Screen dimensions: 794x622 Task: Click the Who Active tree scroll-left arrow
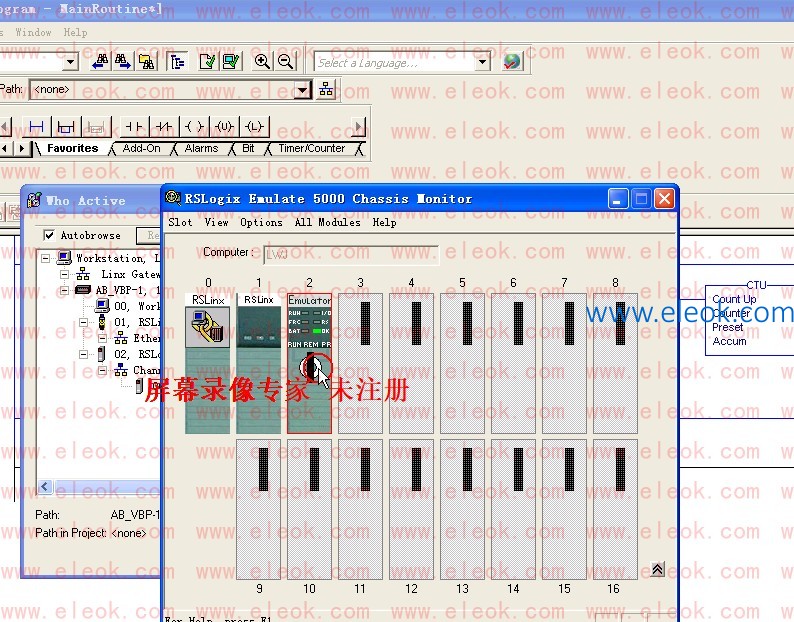click(x=45, y=487)
